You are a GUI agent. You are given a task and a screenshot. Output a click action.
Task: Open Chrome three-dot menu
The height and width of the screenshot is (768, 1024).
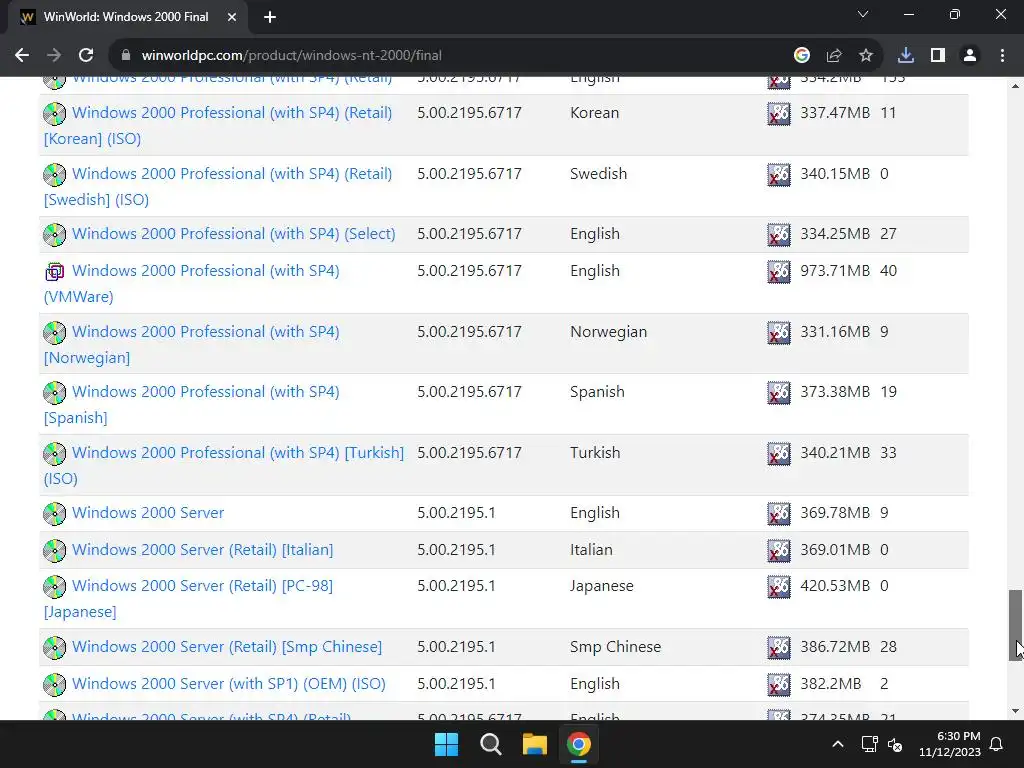pos(1002,56)
